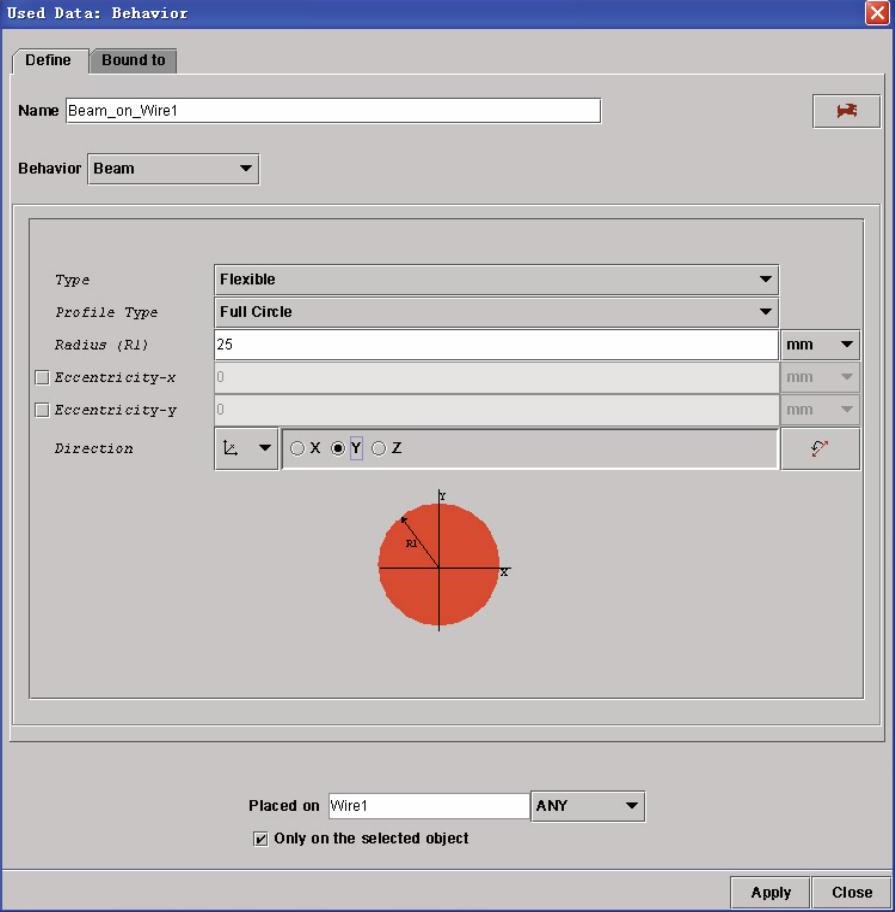
Task: Choose the Y direction radio button
Action: [338, 449]
